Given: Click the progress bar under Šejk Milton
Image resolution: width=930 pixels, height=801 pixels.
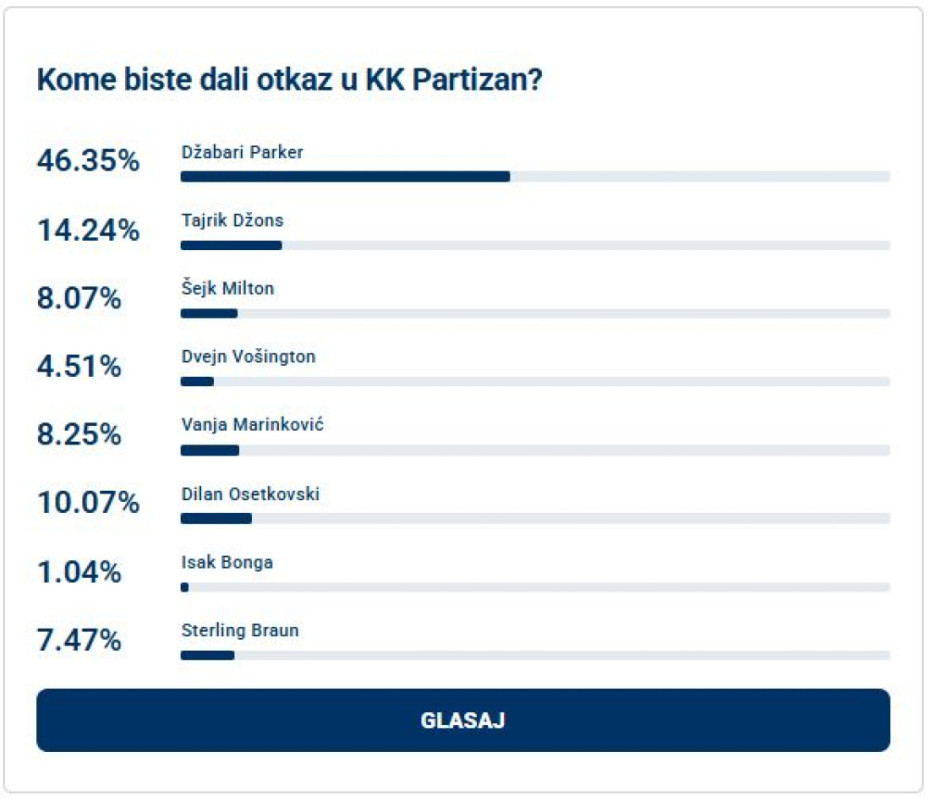Looking at the screenshot, I should (535, 313).
